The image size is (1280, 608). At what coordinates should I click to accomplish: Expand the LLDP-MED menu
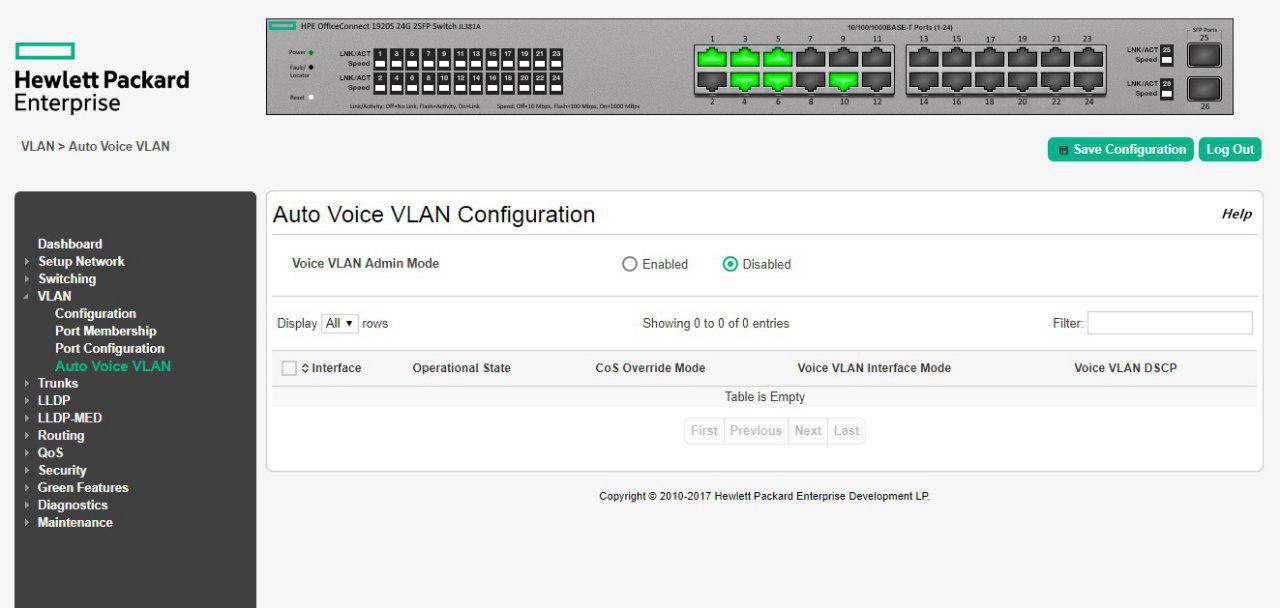pos(69,418)
